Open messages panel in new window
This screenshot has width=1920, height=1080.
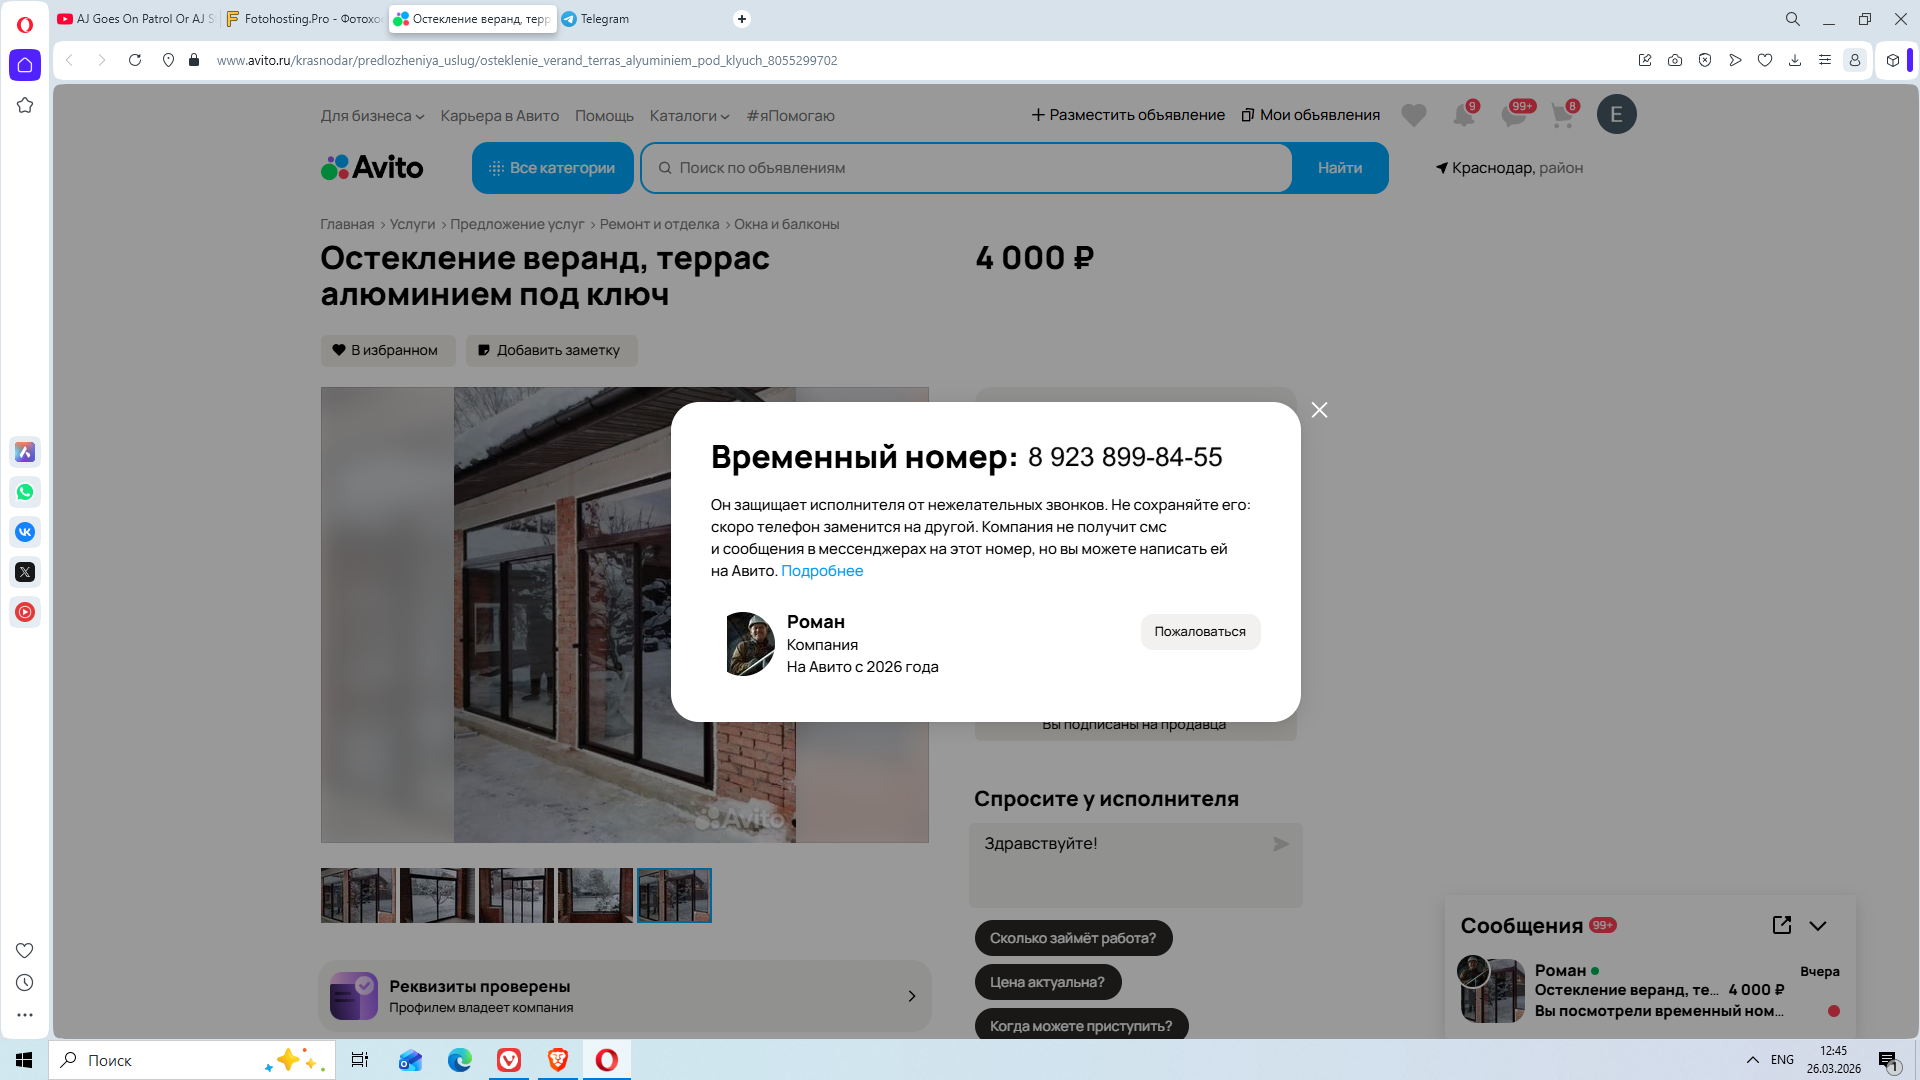[x=1781, y=925]
